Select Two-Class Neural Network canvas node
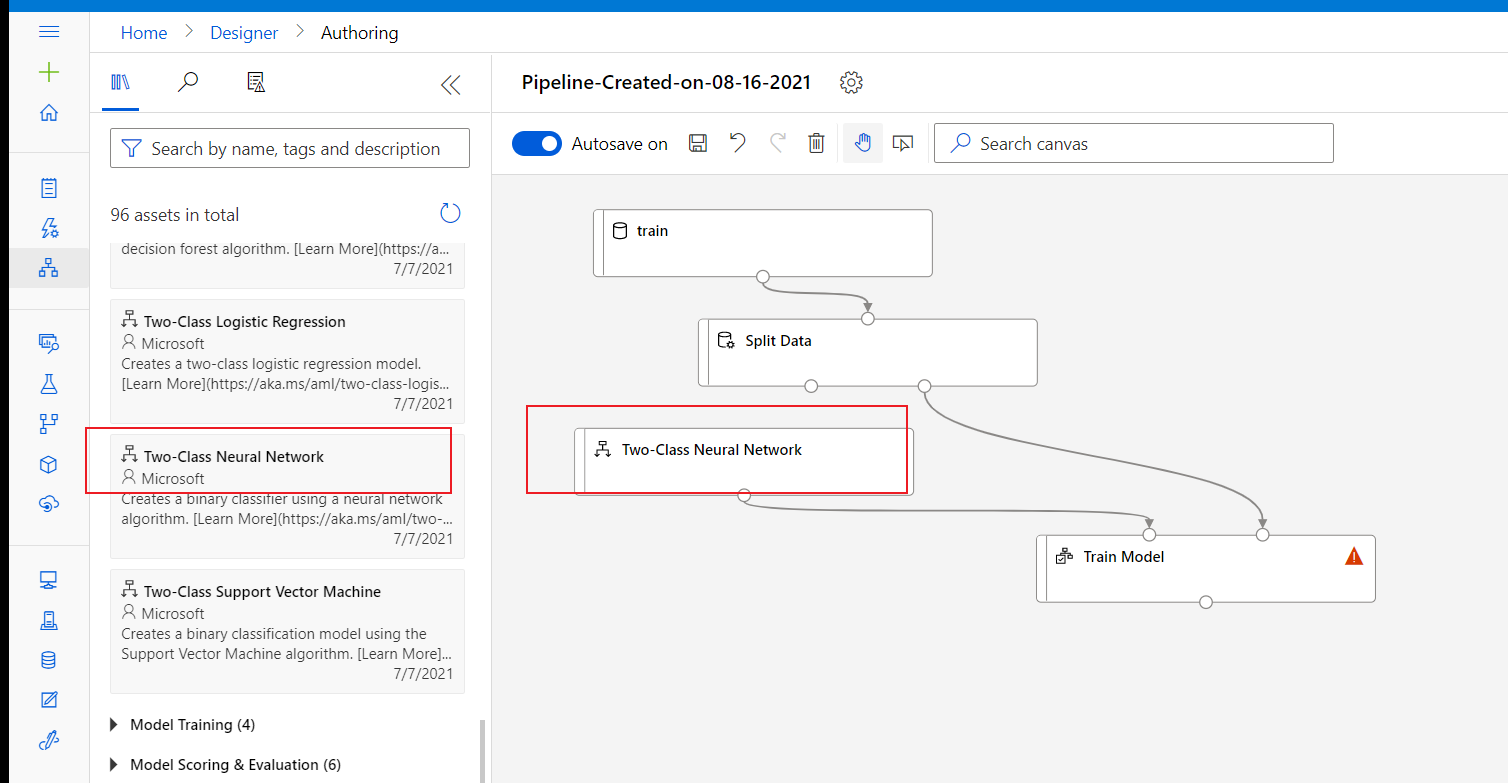 pos(744,461)
